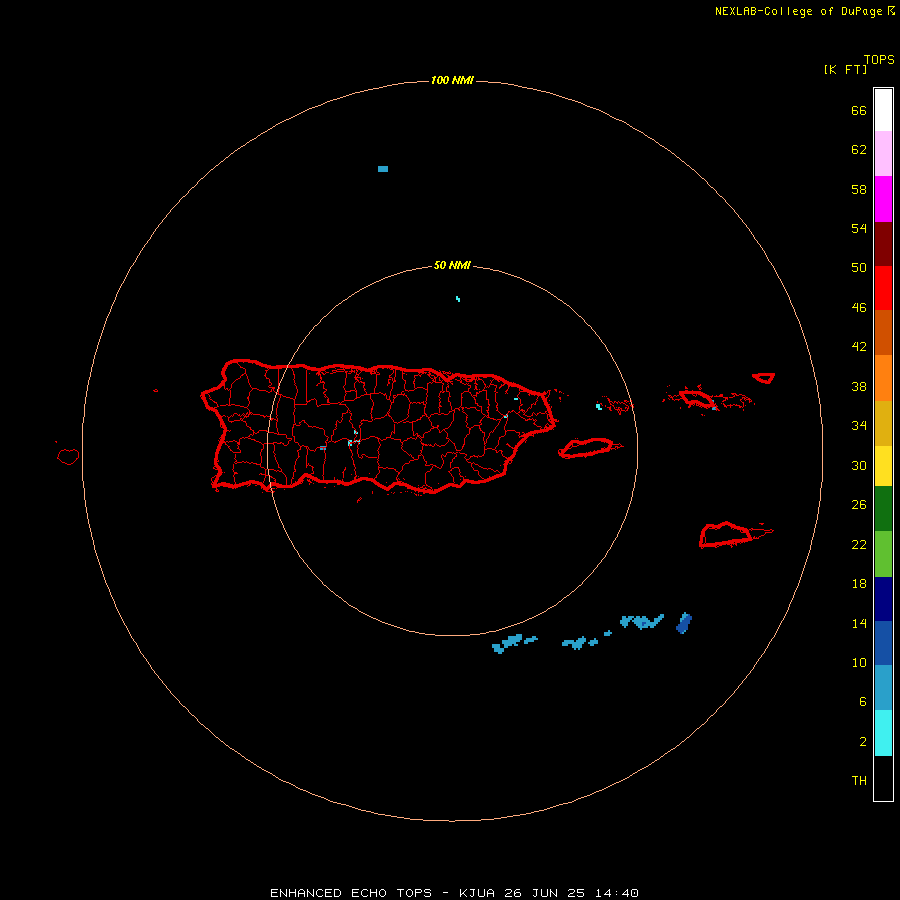The width and height of the screenshot is (900, 900).
Task: Click the bright yellow legend band
Action: pos(883,466)
